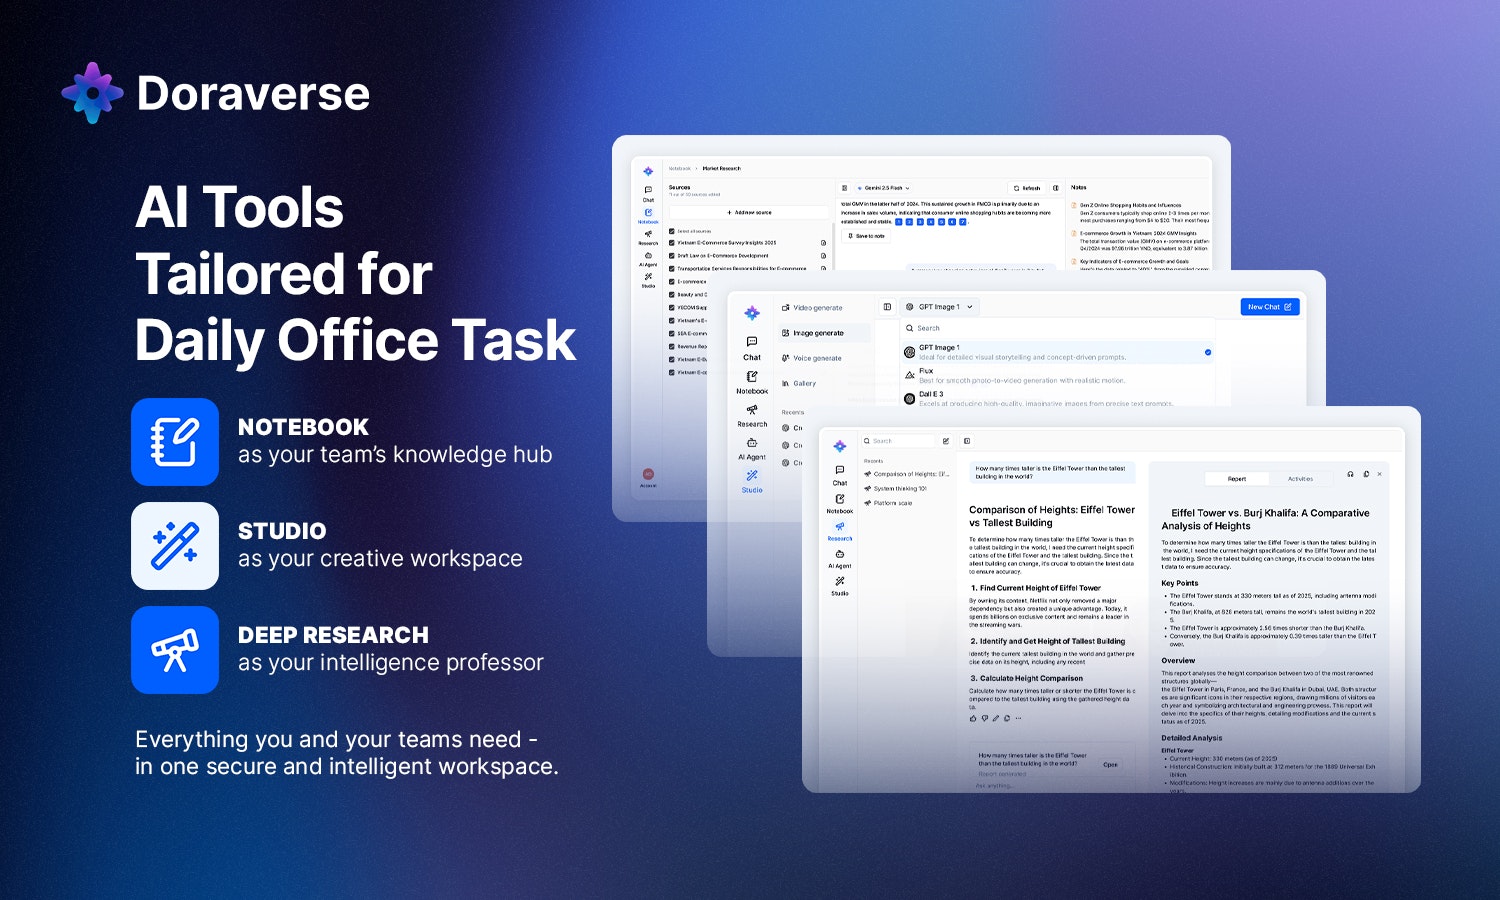Click the copy icon in the report panel header
Viewport: 1500px width, 900px height.
(1366, 474)
